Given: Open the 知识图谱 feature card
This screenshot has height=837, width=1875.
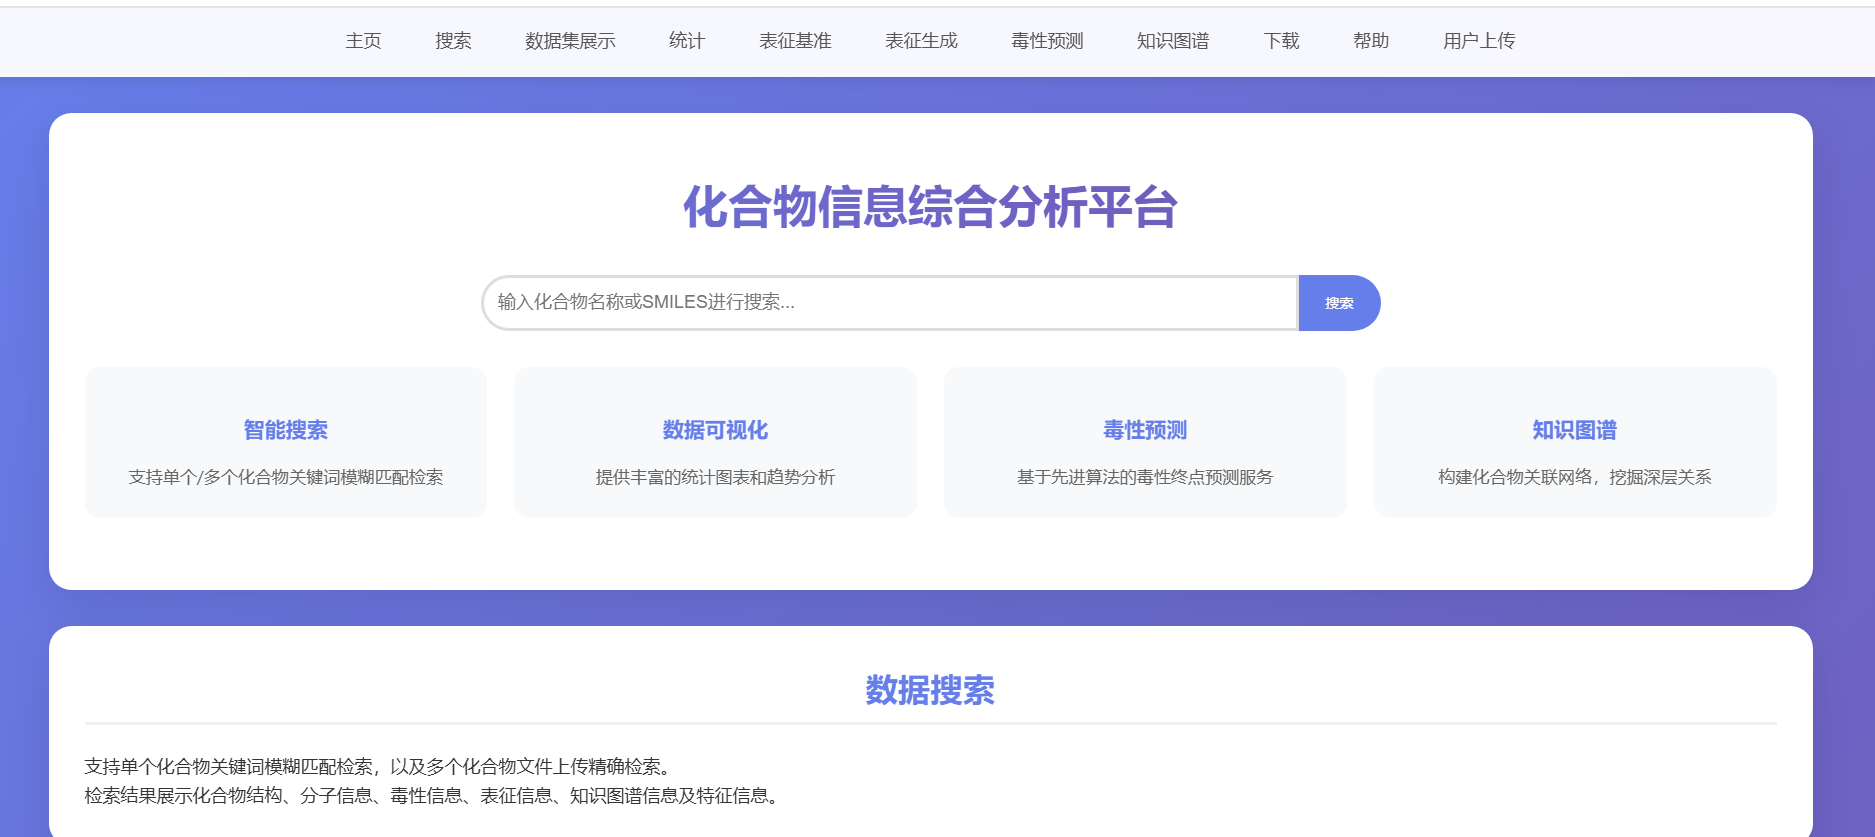Looking at the screenshot, I should point(1575,442).
